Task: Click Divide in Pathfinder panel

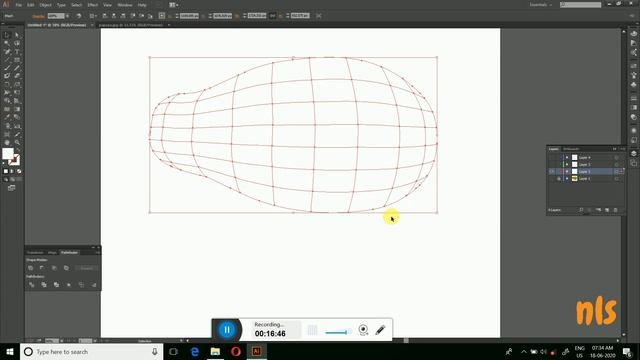Action: click(x=31, y=284)
